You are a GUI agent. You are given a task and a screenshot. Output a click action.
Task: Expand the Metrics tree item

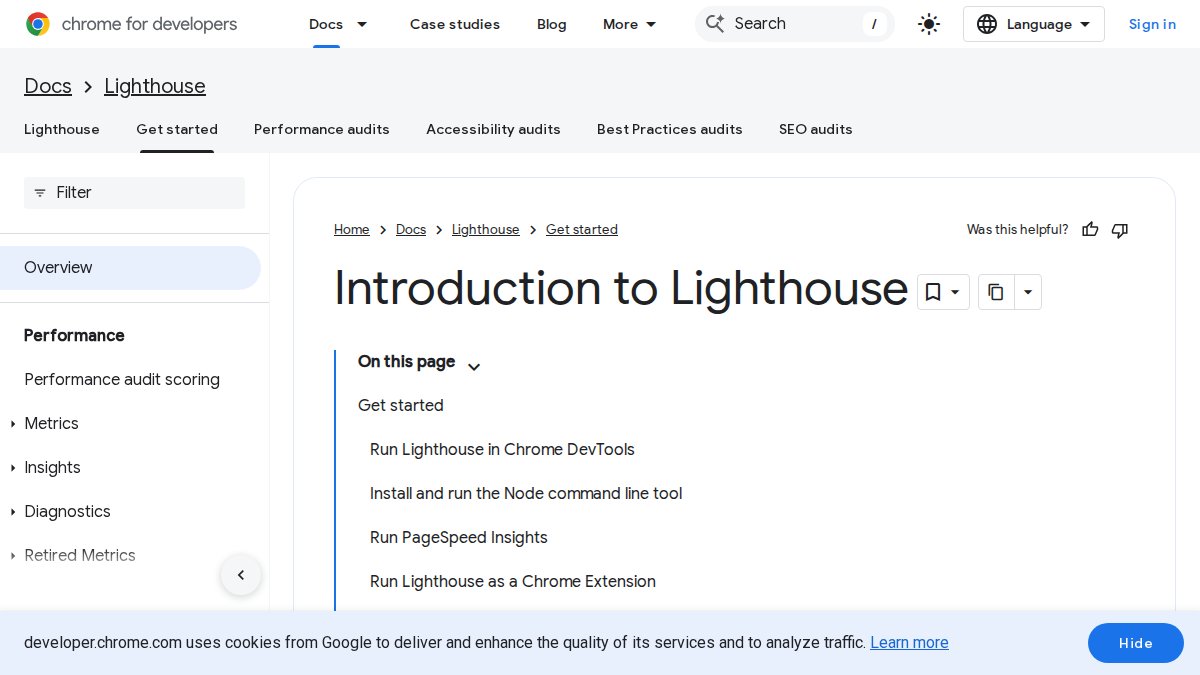(x=12, y=424)
